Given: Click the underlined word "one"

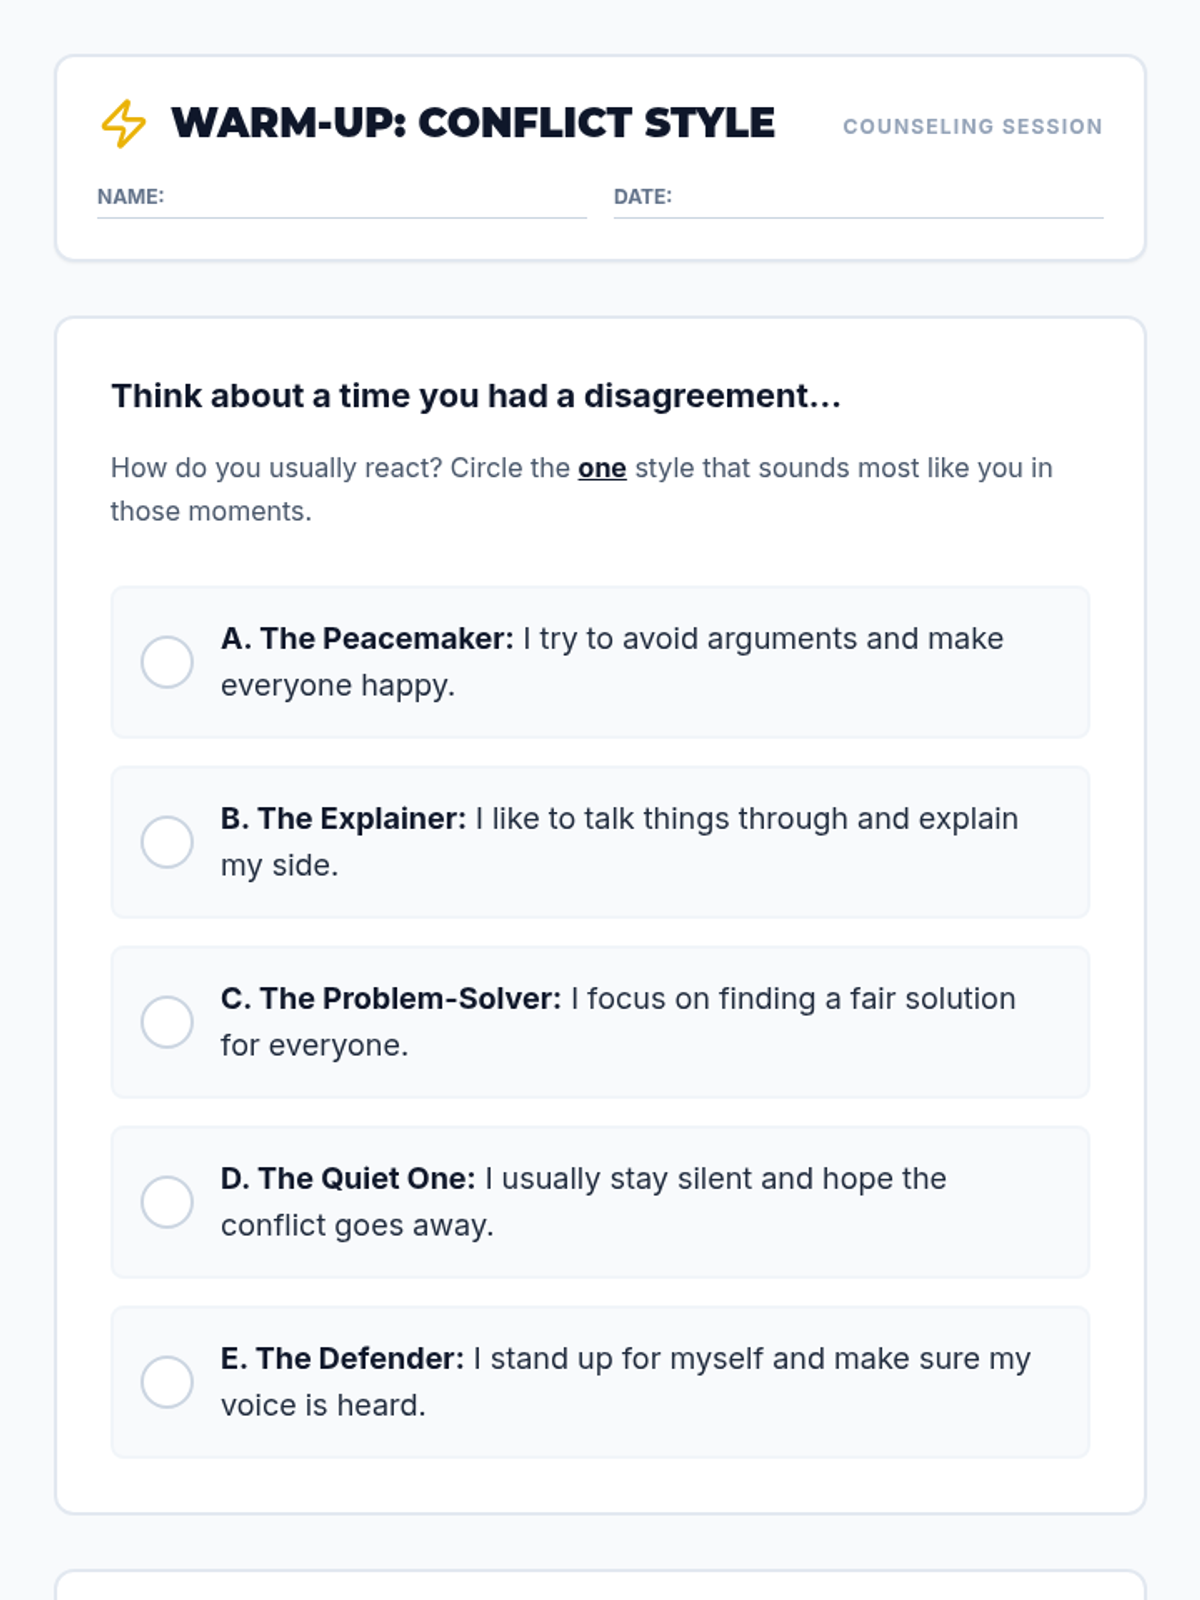Looking at the screenshot, I should point(602,468).
